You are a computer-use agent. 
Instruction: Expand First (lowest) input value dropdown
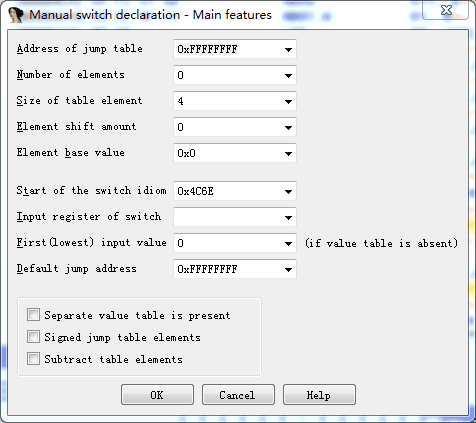click(x=288, y=243)
